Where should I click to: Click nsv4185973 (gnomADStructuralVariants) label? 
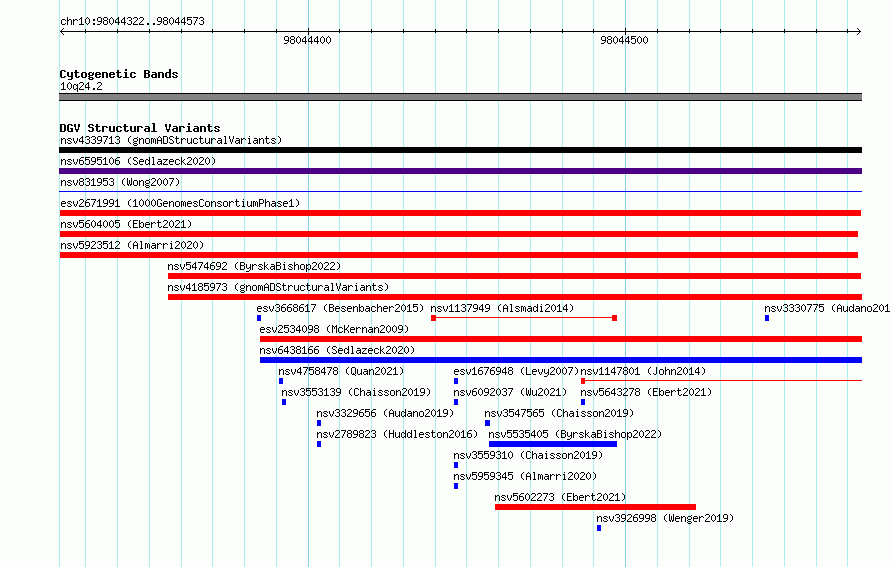click(278, 287)
